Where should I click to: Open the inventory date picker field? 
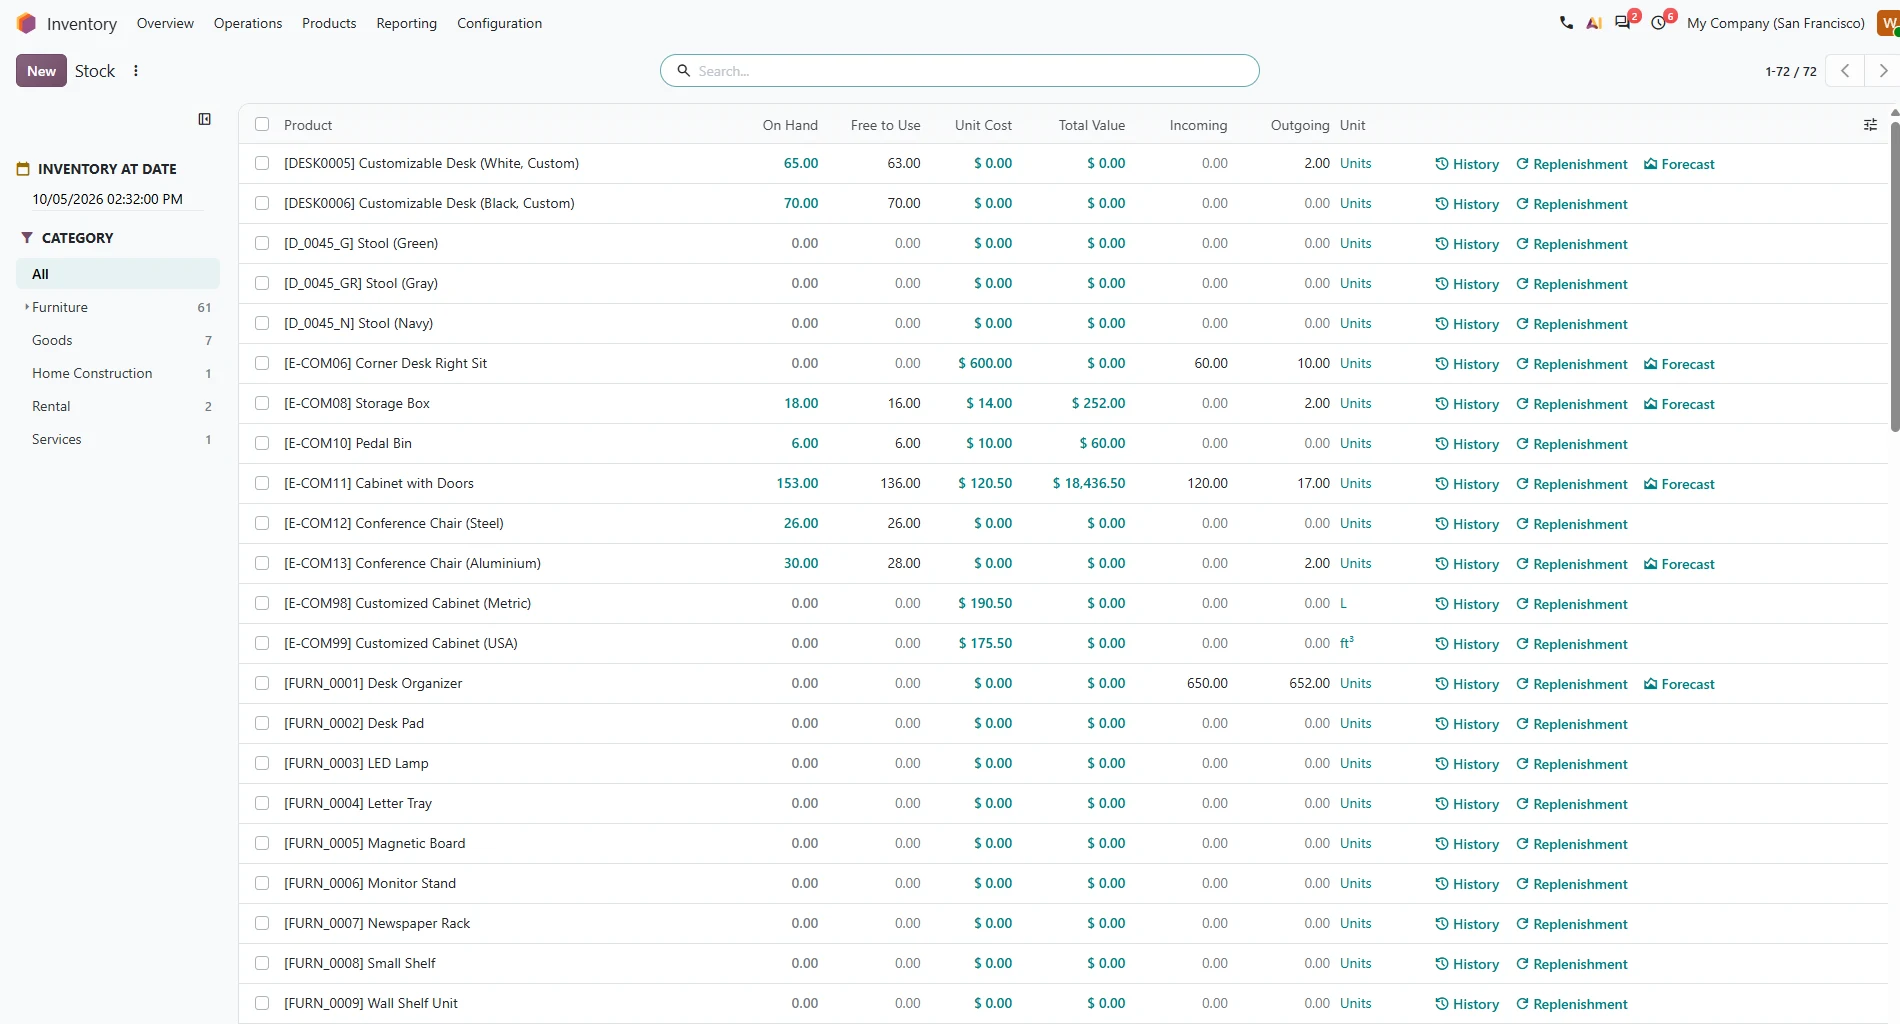pos(117,199)
